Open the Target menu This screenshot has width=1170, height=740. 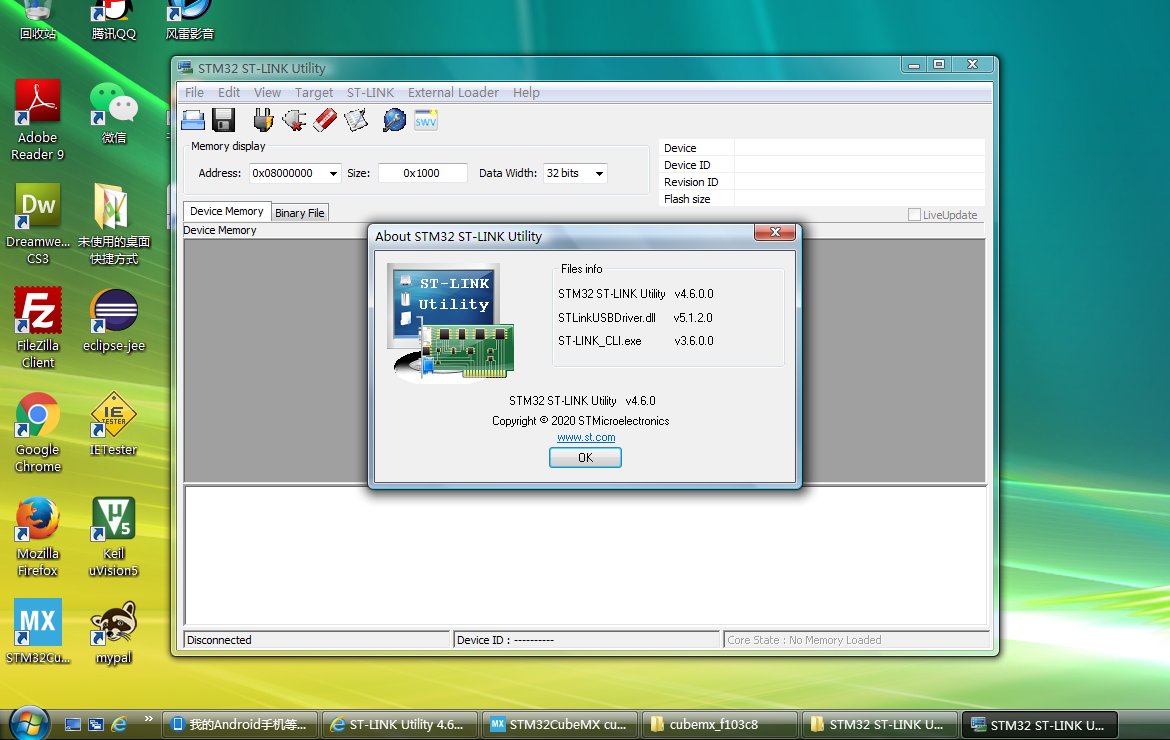tap(313, 92)
